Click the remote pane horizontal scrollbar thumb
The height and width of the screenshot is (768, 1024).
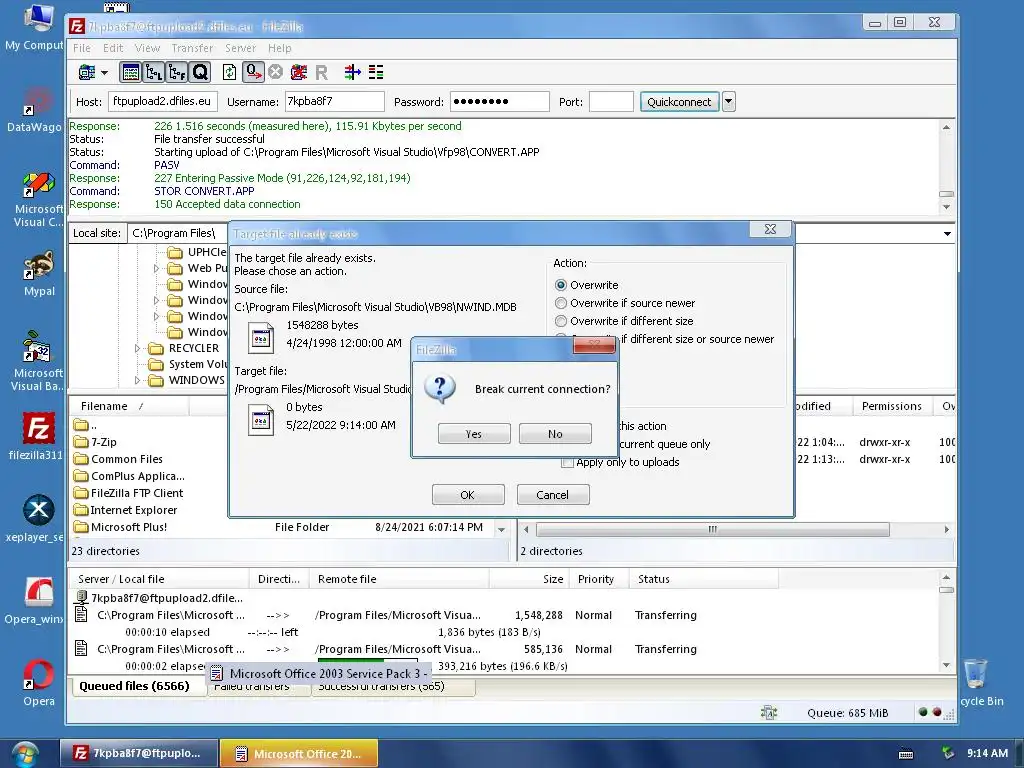[x=712, y=529]
